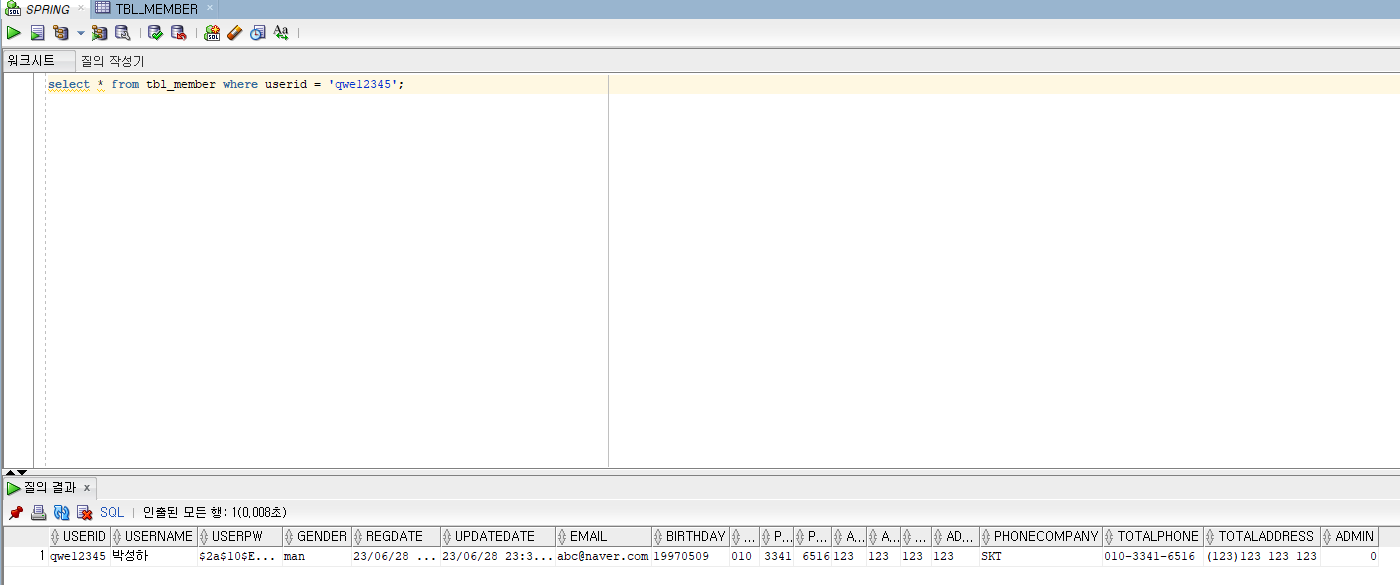The width and height of the screenshot is (1400, 585).
Task: Sort by the USERID column header
Action: pos(79,536)
